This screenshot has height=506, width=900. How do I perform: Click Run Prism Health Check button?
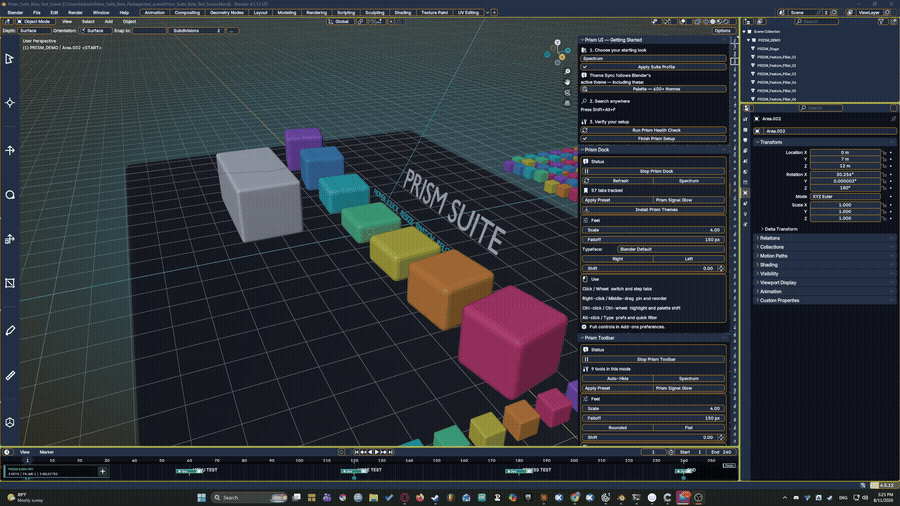[654, 130]
